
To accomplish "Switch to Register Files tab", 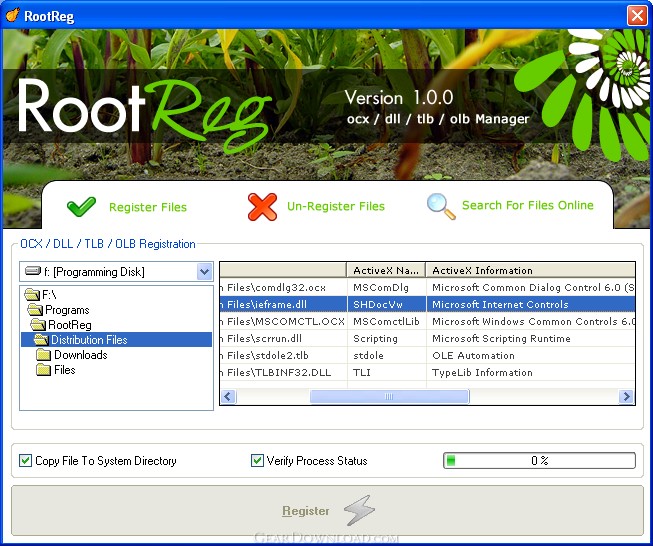I will [127, 207].
